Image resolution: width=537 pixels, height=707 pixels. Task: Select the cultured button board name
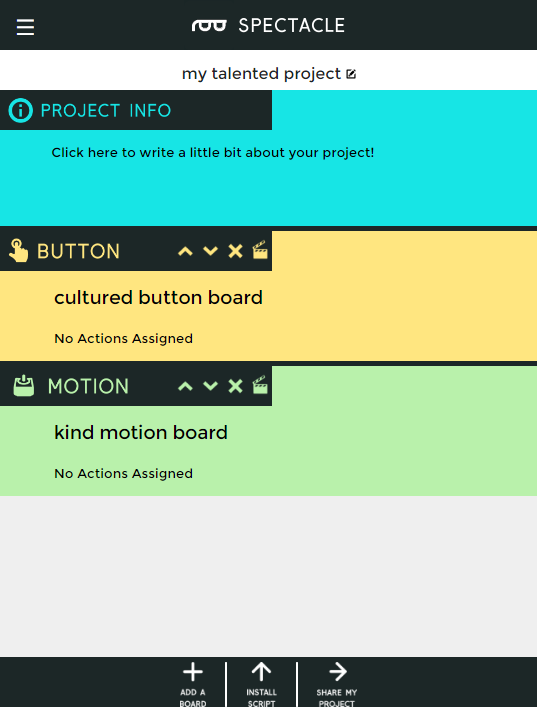click(158, 298)
